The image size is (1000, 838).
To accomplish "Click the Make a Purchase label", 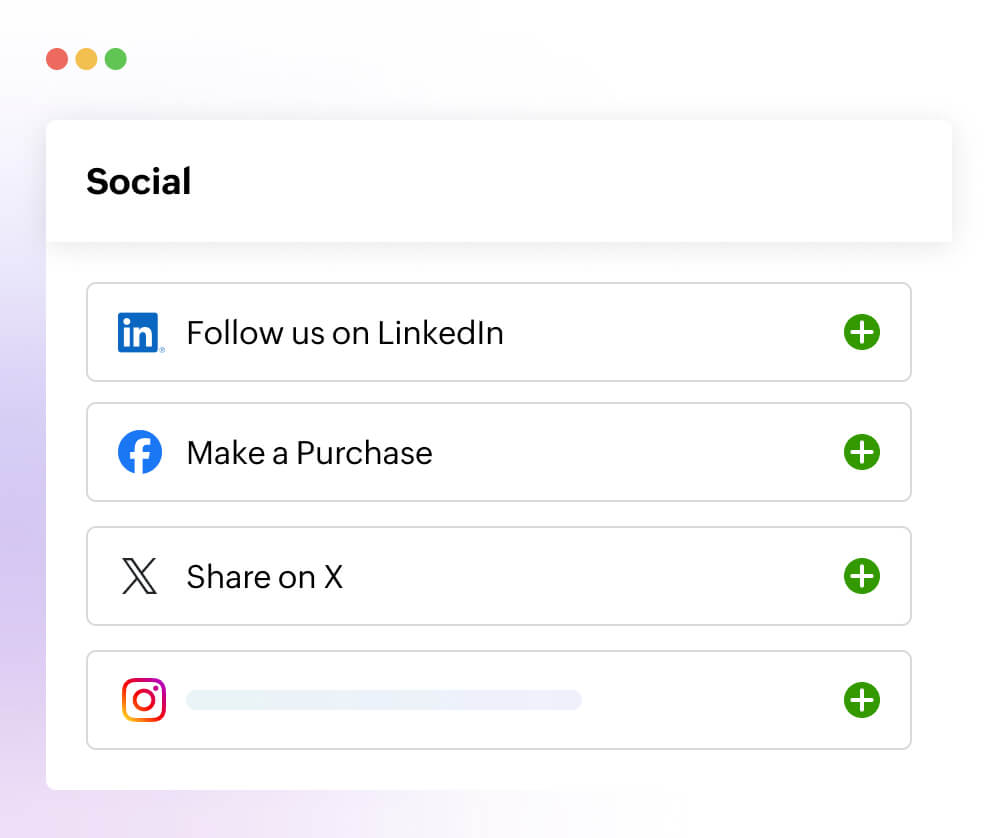I will click(309, 452).
